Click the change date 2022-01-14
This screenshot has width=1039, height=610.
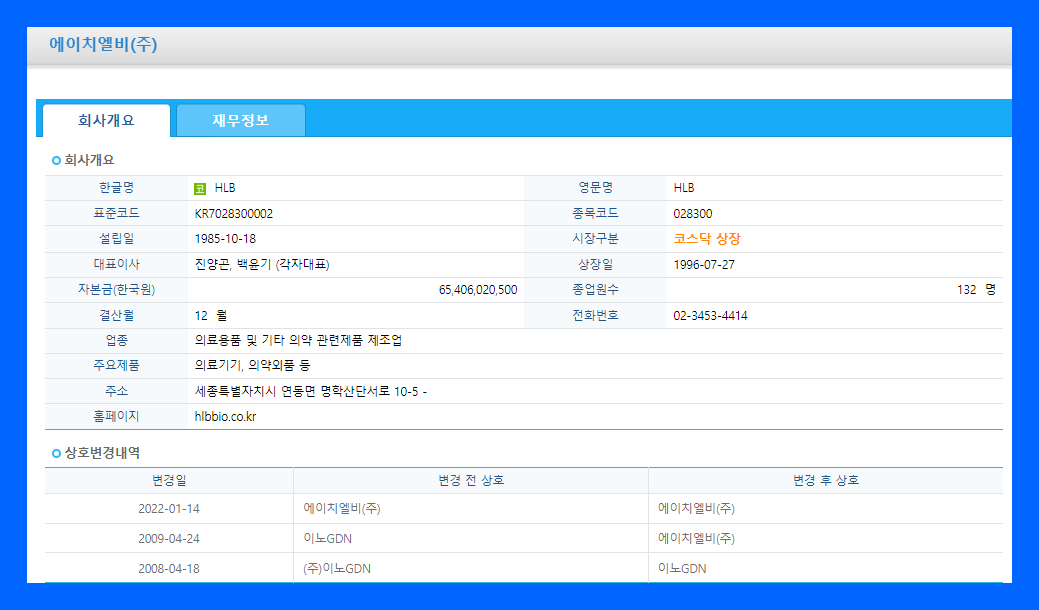[x=169, y=509]
